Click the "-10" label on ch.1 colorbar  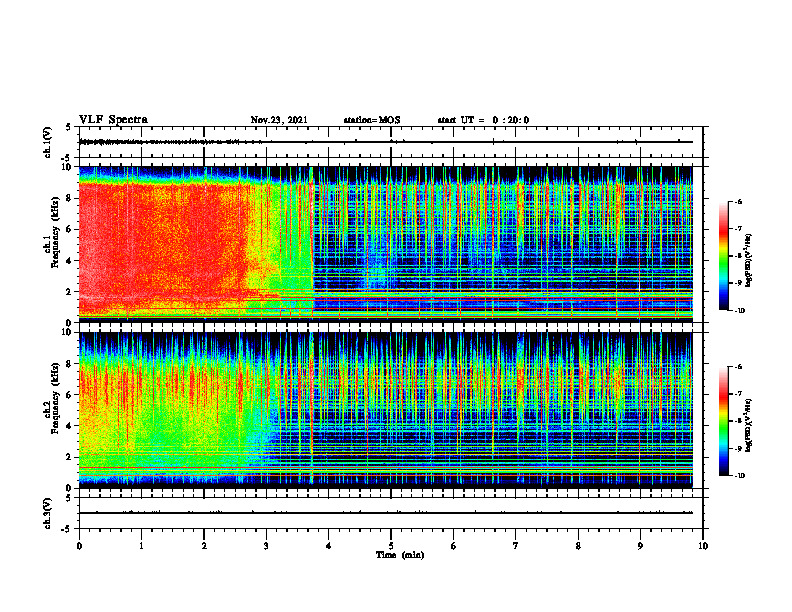pos(739,311)
